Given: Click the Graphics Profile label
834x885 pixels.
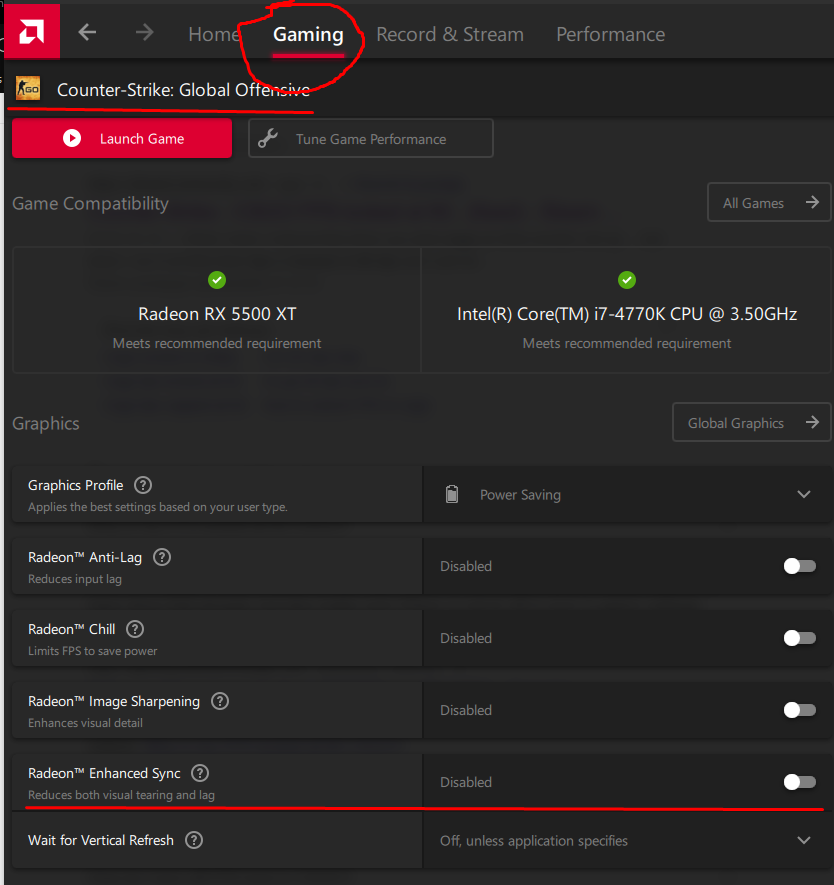Looking at the screenshot, I should tap(76, 485).
